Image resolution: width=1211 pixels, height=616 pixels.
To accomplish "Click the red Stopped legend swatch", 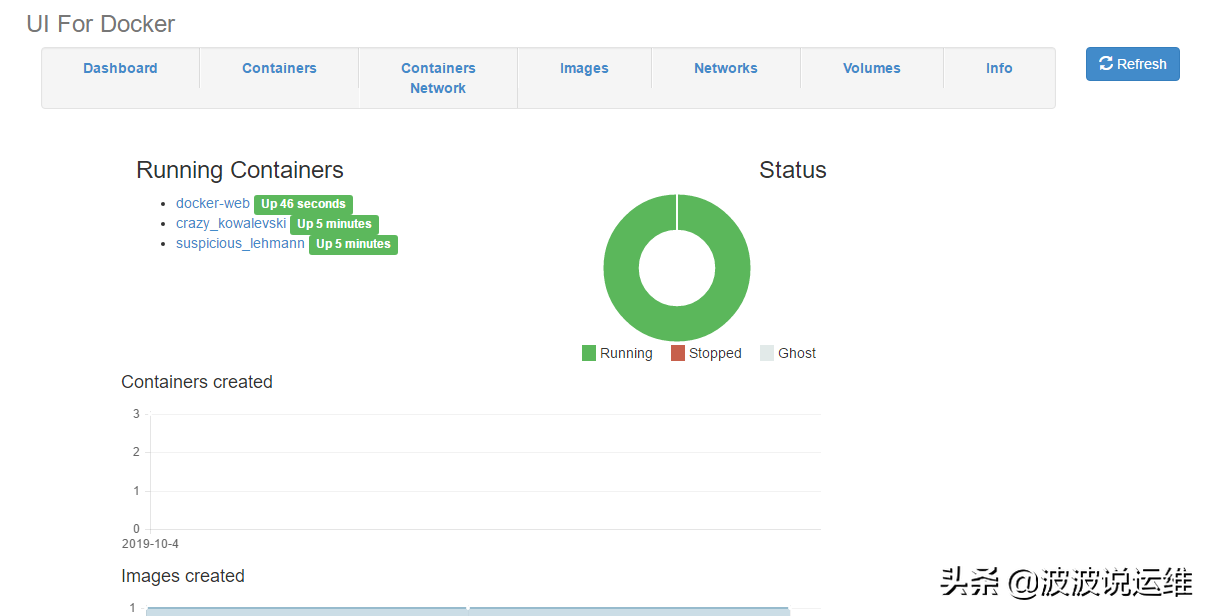I will 678,353.
